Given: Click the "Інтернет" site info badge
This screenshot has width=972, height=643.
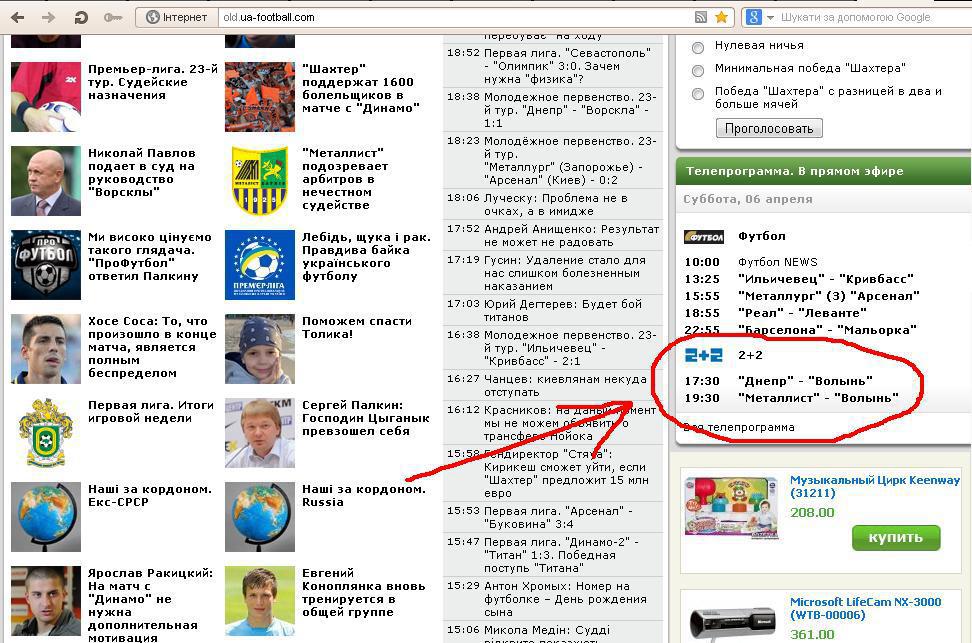Looking at the screenshot, I should [x=176, y=17].
